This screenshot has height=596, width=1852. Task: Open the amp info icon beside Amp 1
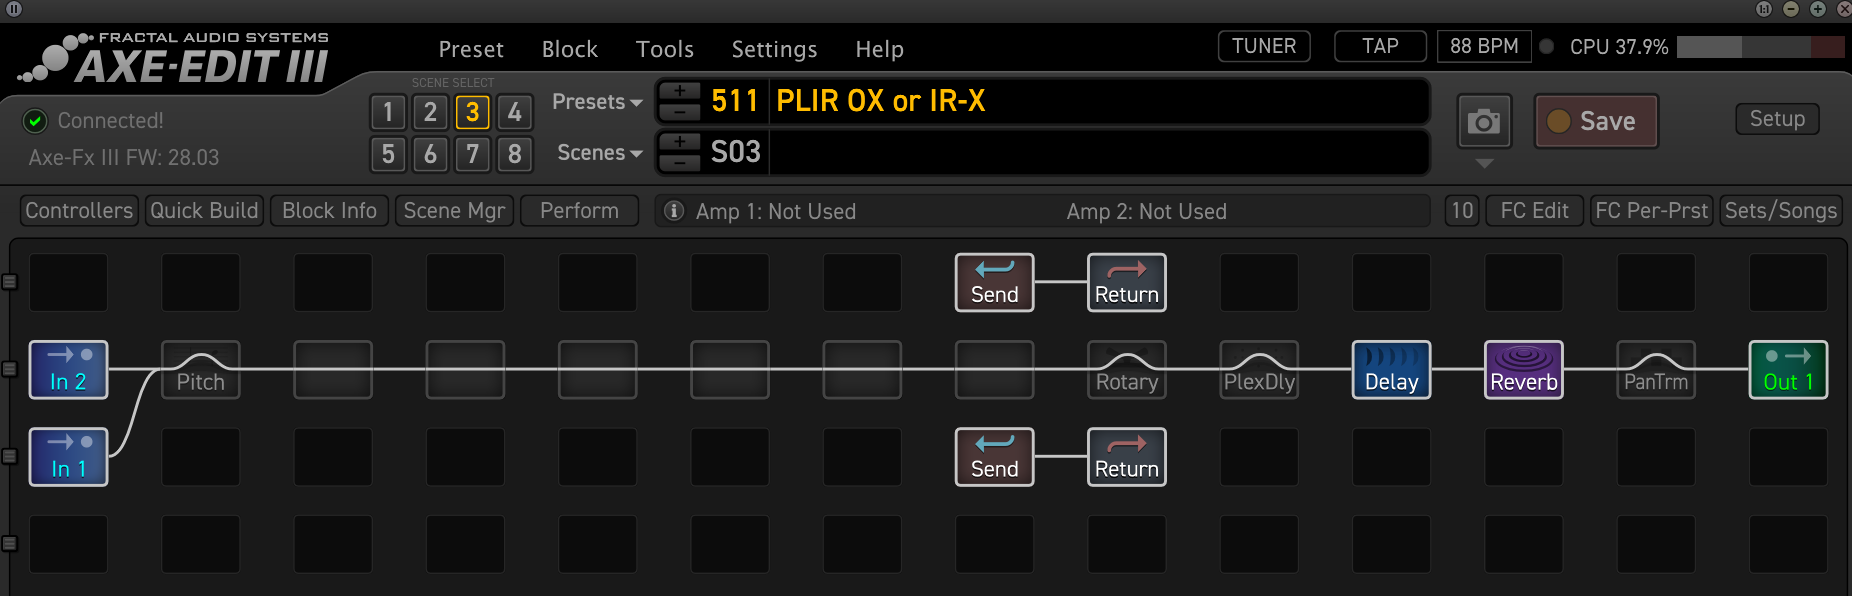coord(674,211)
